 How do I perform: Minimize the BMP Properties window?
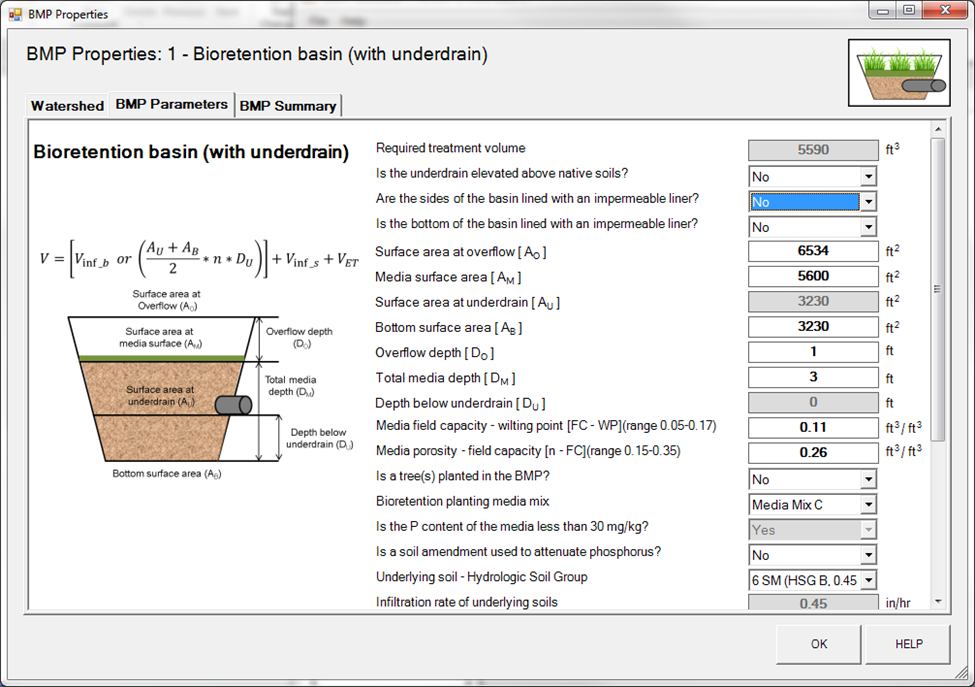coord(882,11)
